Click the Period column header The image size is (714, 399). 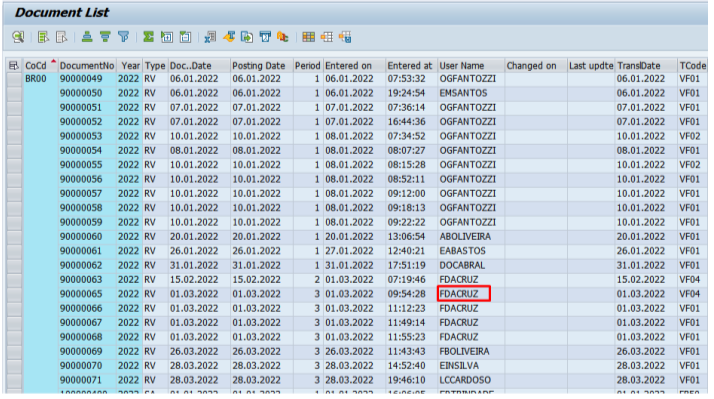coord(307,66)
